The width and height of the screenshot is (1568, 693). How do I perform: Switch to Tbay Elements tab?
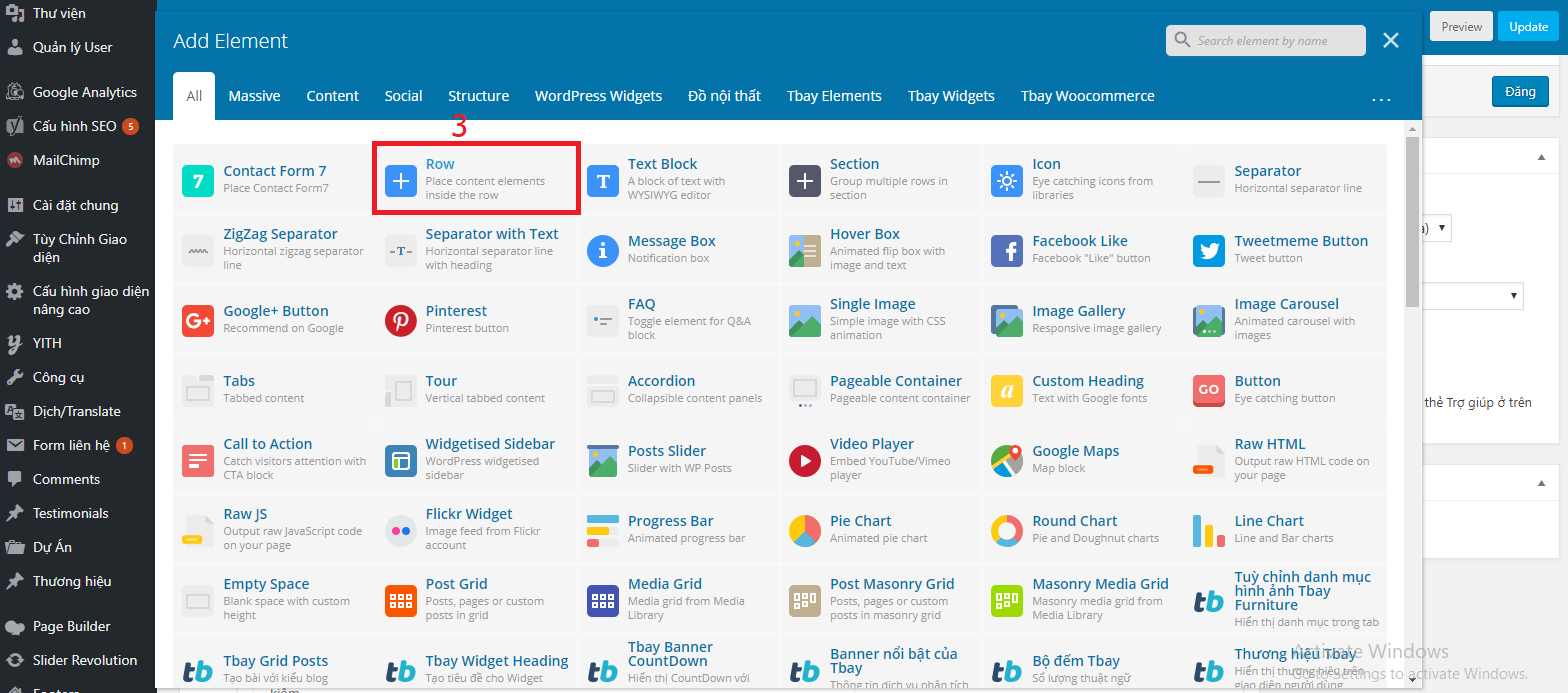coord(834,96)
